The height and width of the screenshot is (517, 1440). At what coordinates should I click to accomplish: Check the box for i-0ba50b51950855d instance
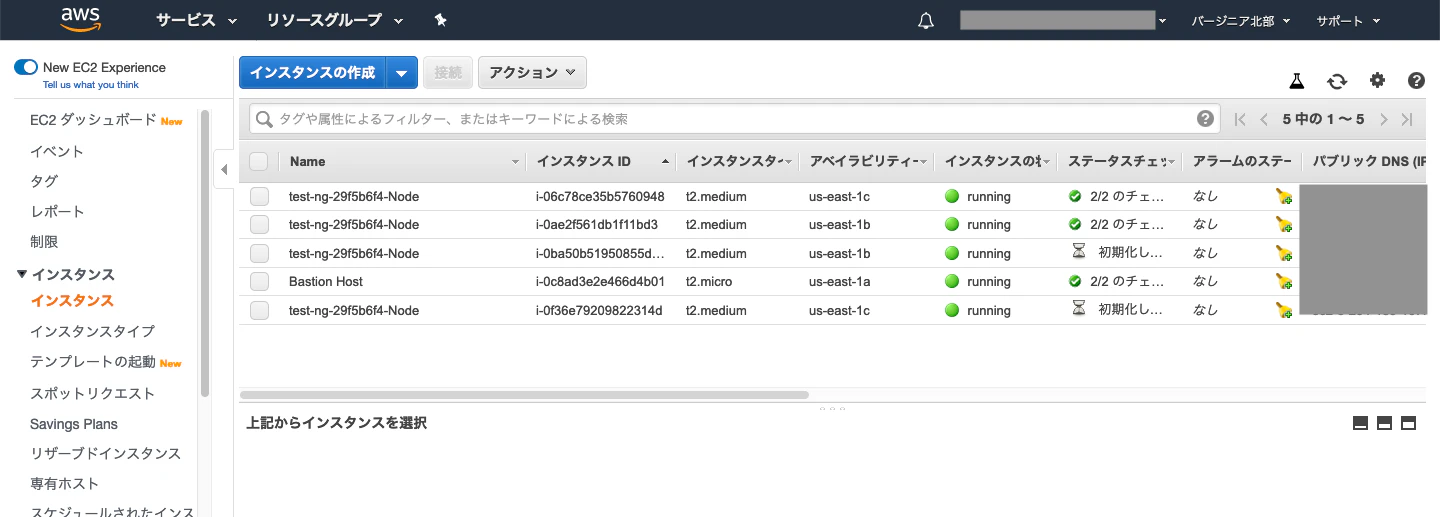(259, 254)
